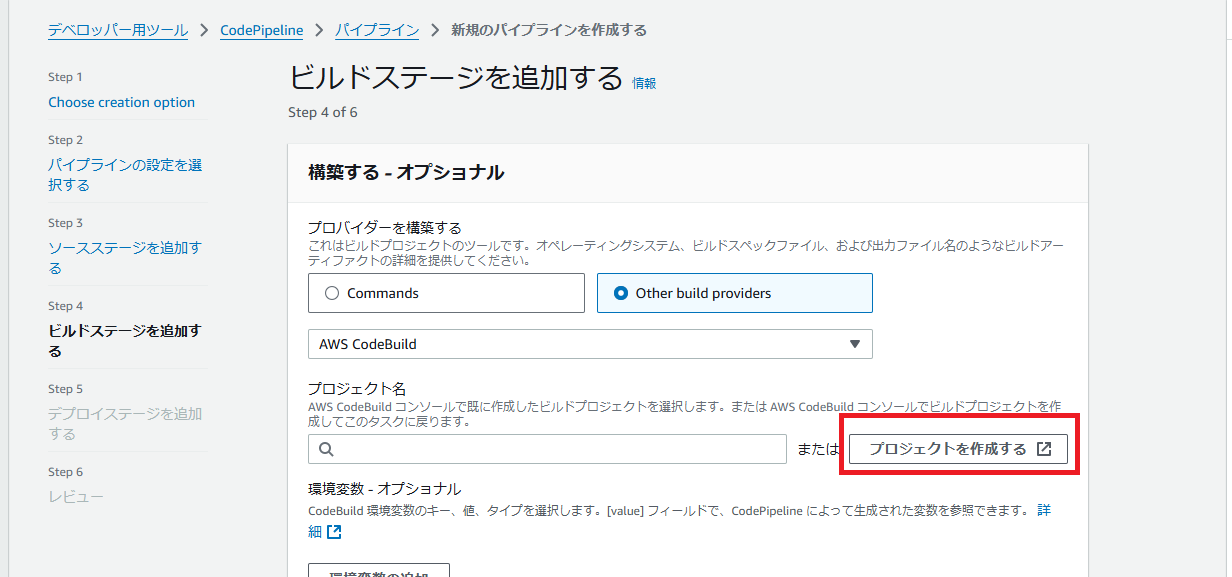Open the デベロッパー用ツール breadcrumb link
The width and height of the screenshot is (1232, 577).
point(118,30)
